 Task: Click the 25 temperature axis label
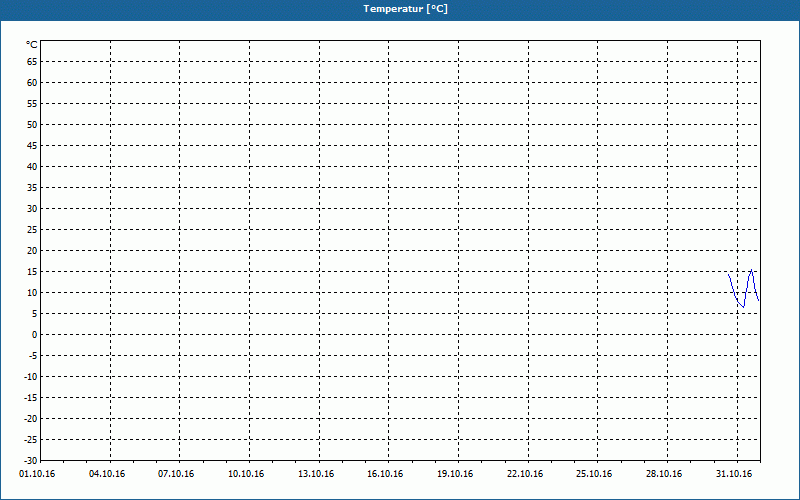32,230
